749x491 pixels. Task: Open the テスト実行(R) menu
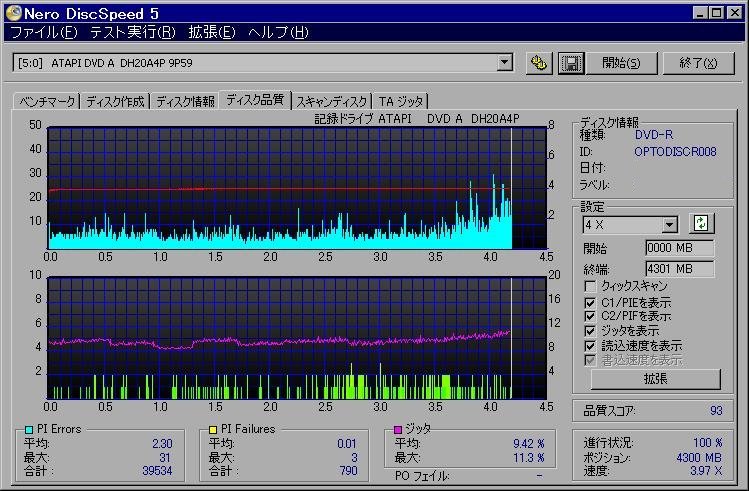pos(133,32)
